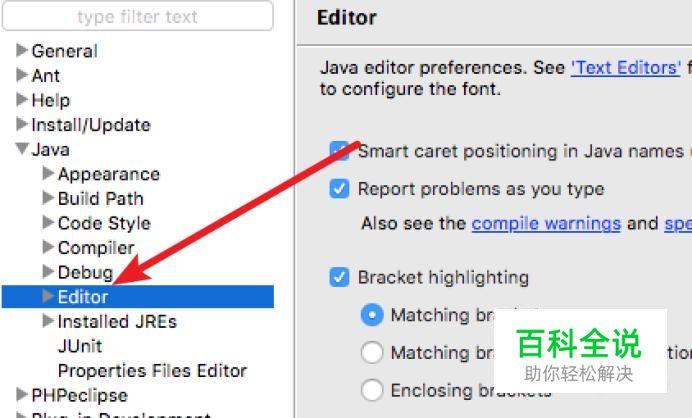
Task: Disable Report problems as you type
Action: (339, 189)
